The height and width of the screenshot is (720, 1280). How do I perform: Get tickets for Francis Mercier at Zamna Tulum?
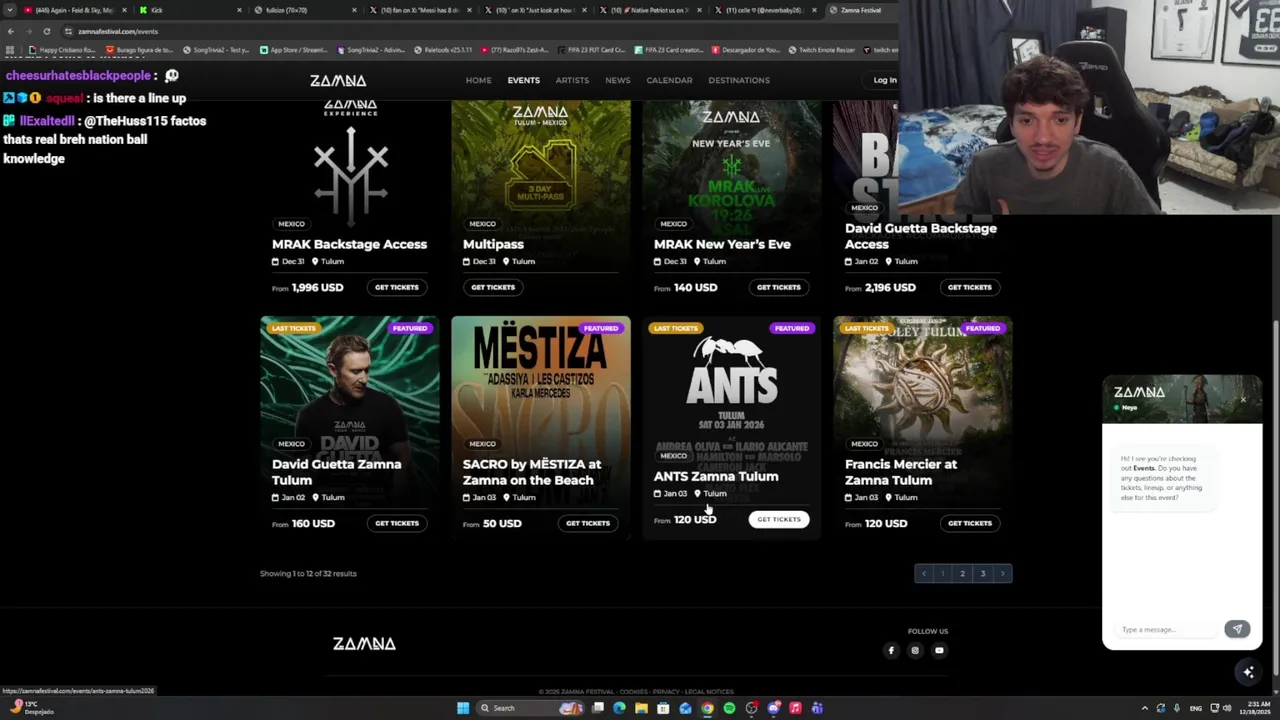[969, 523]
